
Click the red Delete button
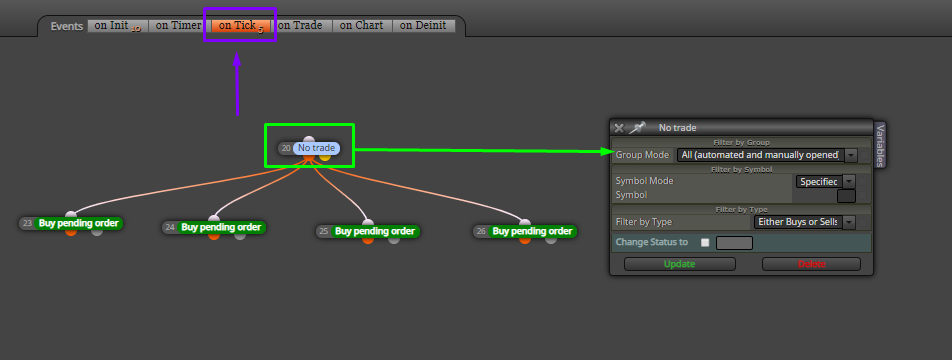coord(811,264)
